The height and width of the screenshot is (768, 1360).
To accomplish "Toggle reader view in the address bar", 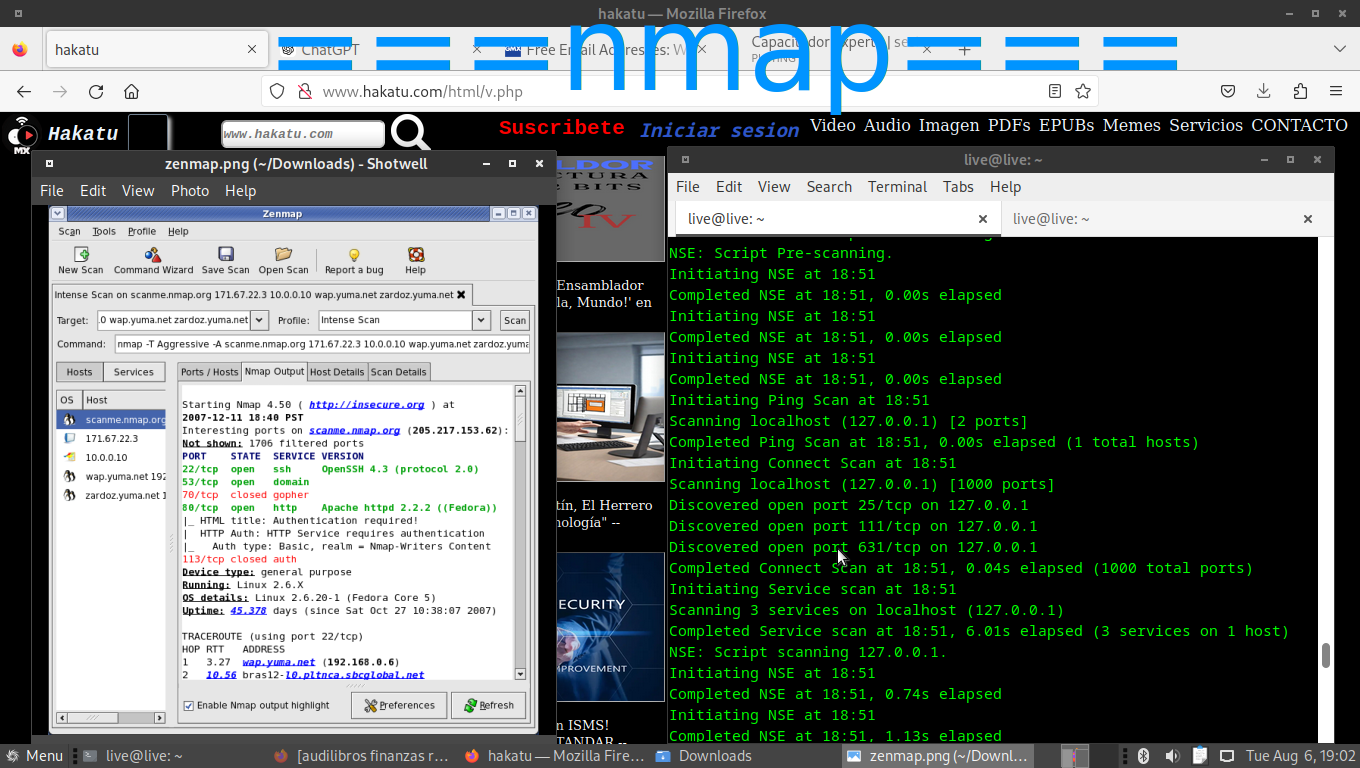I will (x=1055, y=91).
